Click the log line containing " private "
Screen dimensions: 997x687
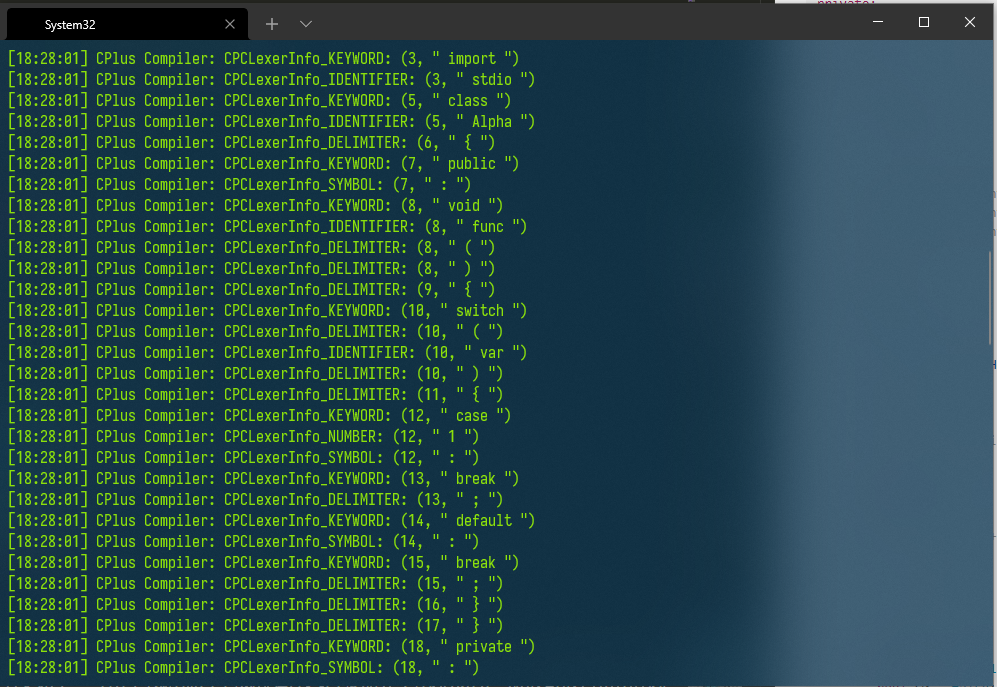coord(272,646)
